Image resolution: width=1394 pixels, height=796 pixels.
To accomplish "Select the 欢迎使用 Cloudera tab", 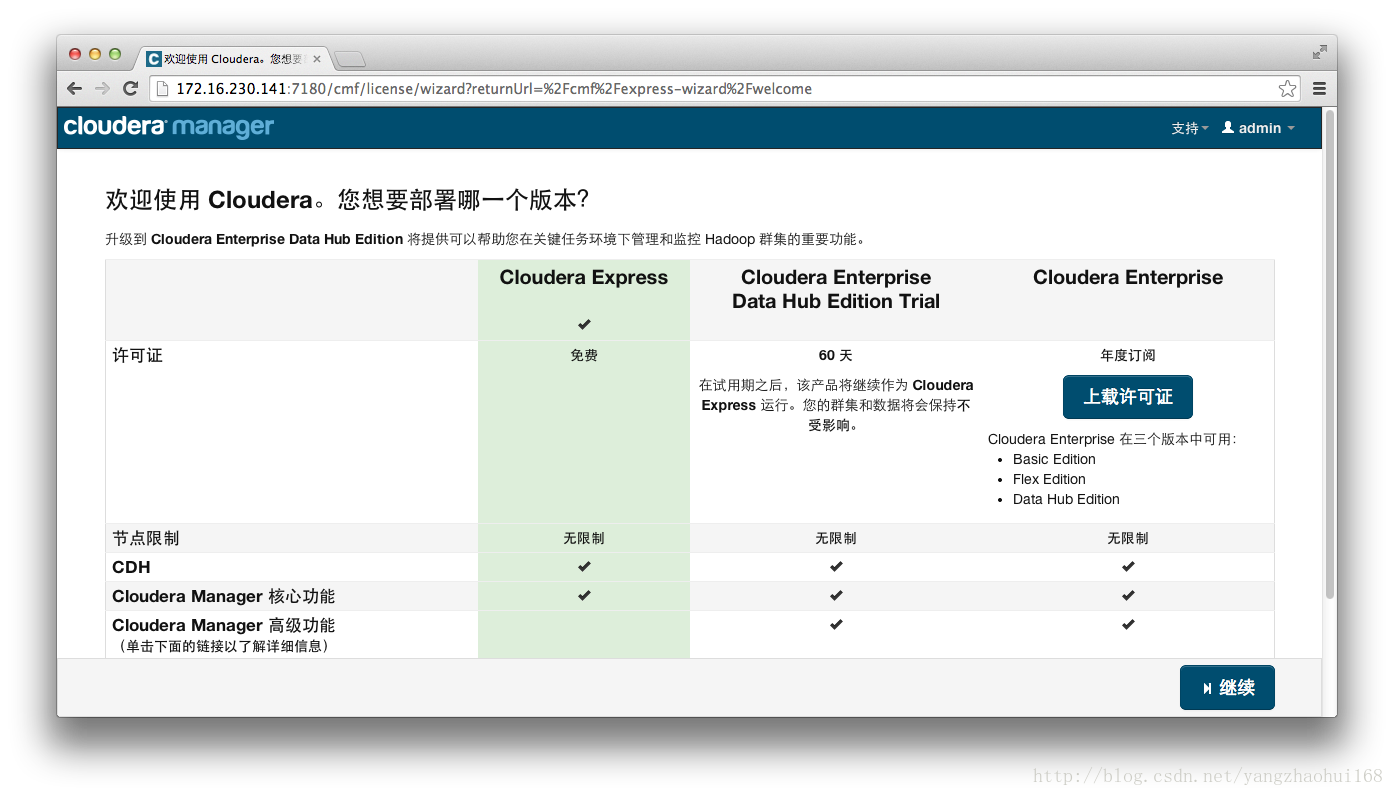I will point(233,59).
